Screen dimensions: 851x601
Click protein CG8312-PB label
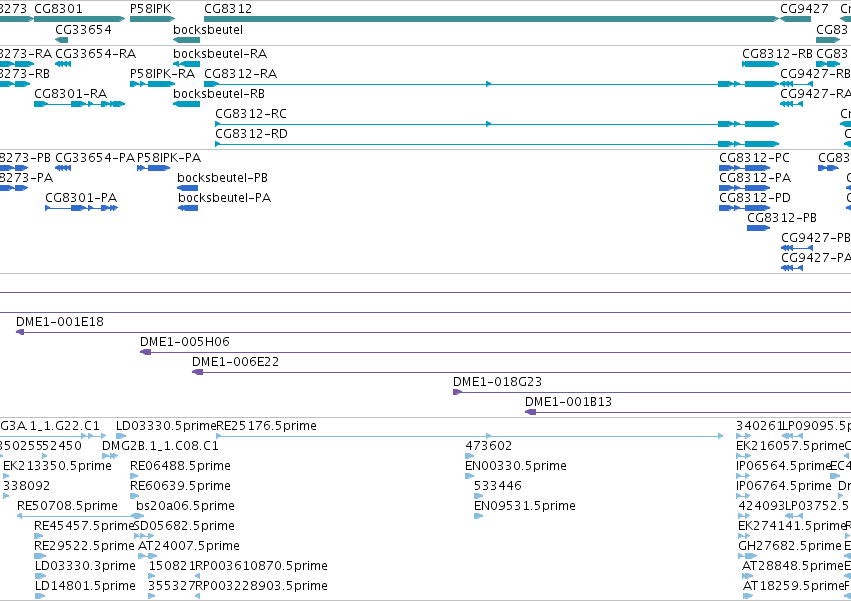(782, 218)
